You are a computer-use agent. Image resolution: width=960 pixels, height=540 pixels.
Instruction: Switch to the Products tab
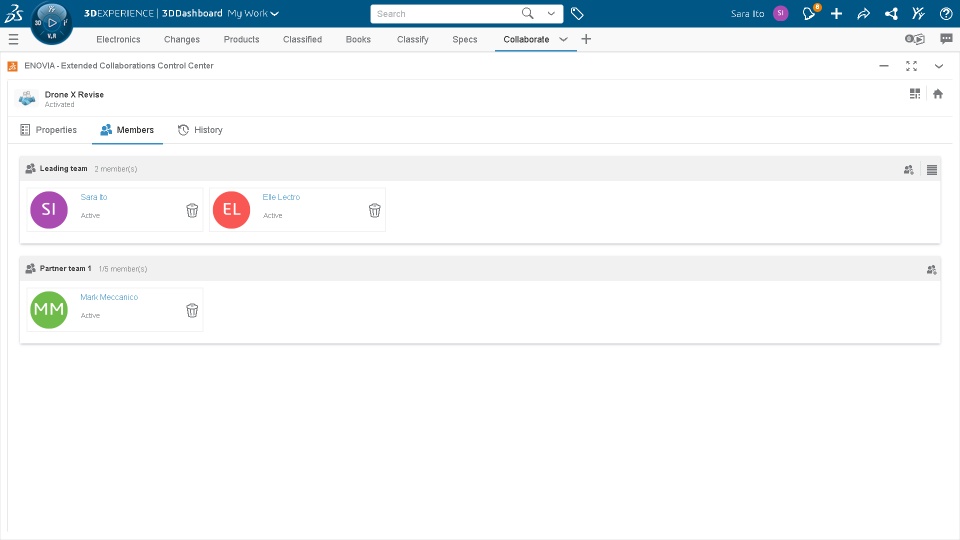241,39
